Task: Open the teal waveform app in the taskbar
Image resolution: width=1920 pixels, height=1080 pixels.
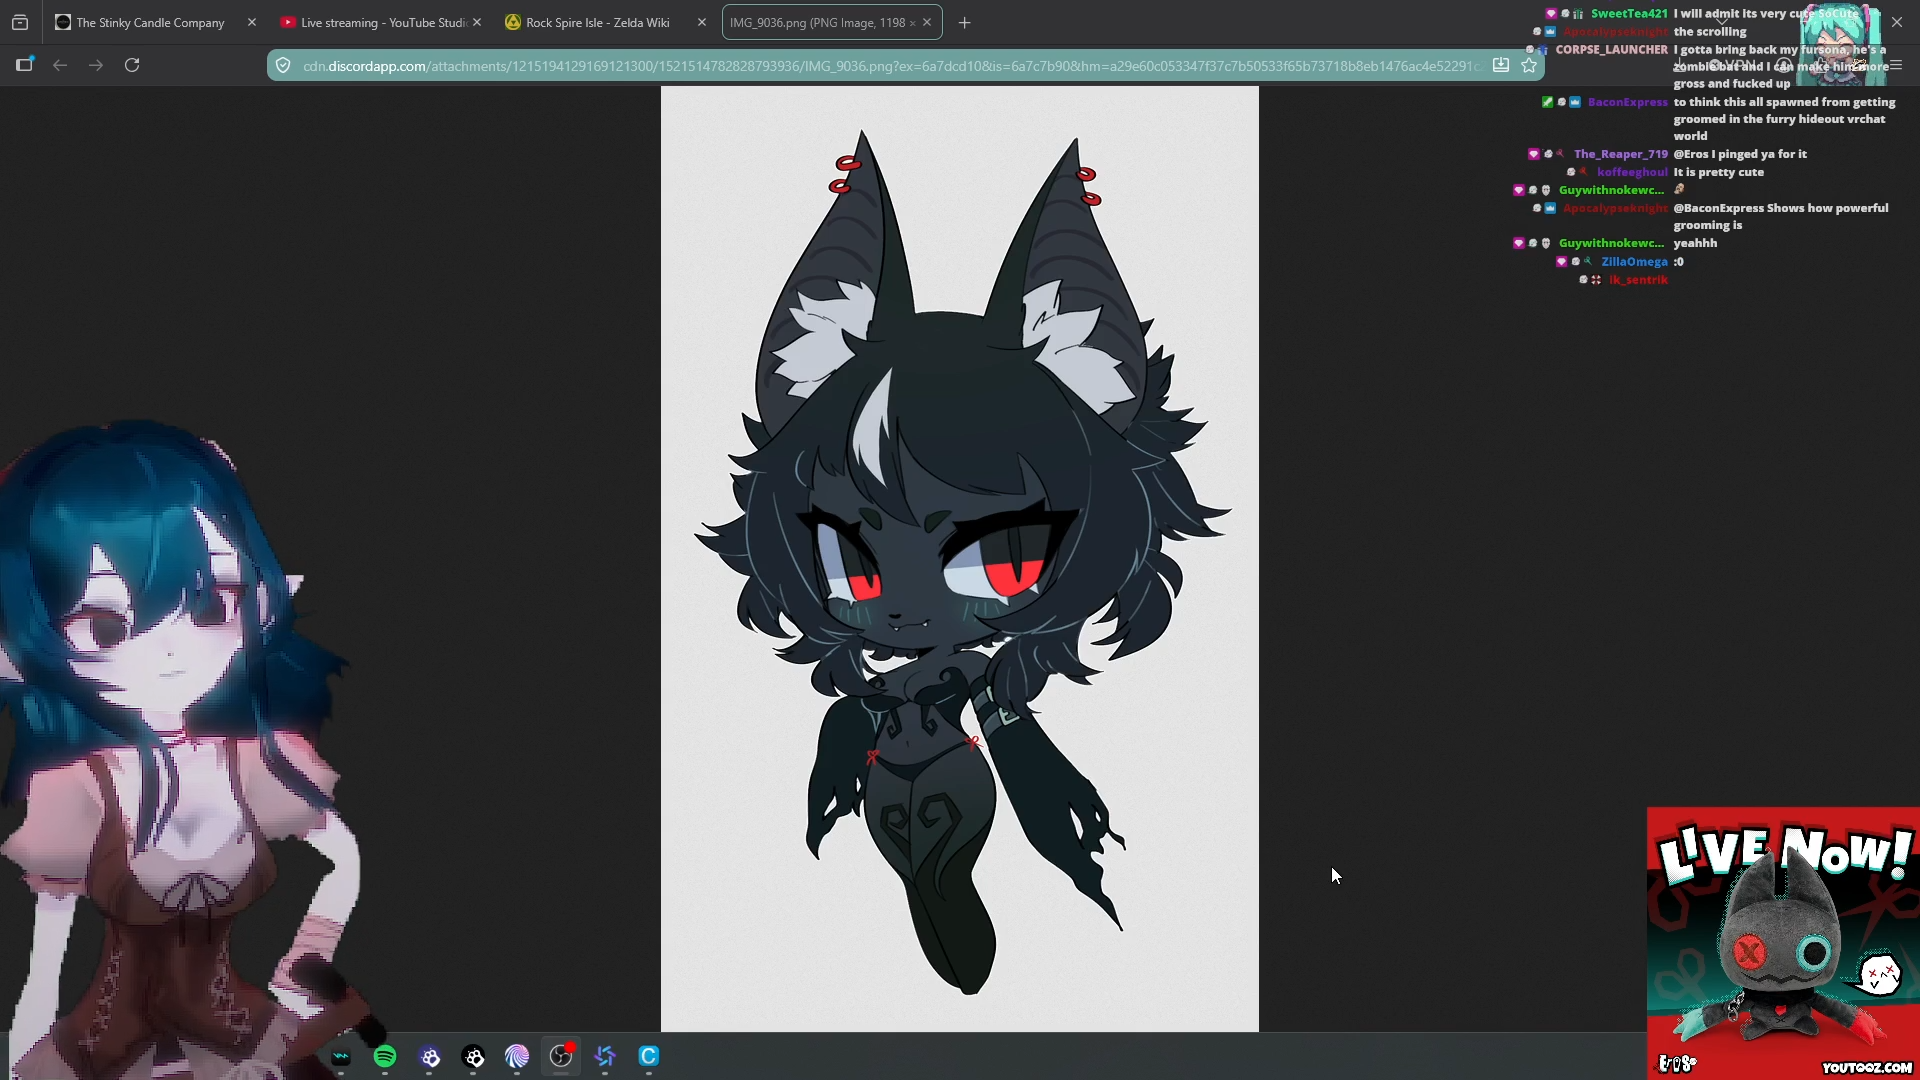Action: [x=341, y=1056]
